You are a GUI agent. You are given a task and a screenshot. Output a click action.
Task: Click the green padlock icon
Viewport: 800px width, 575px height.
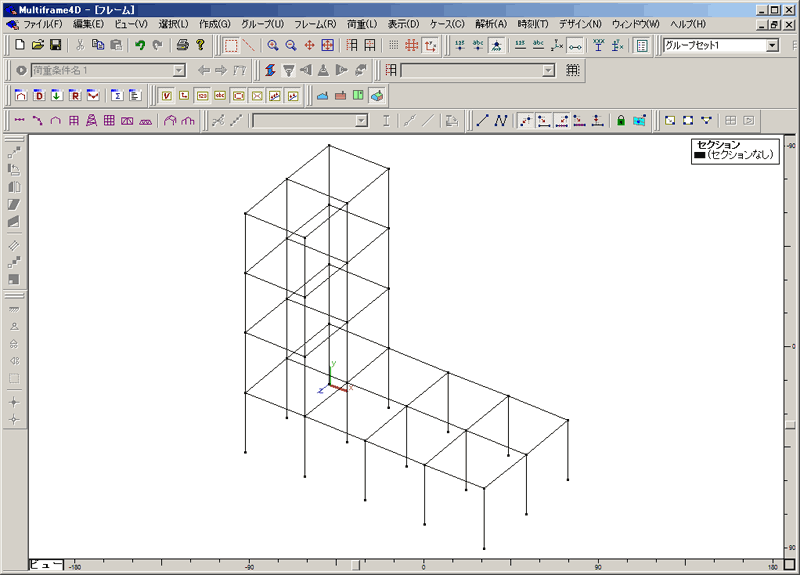620,120
